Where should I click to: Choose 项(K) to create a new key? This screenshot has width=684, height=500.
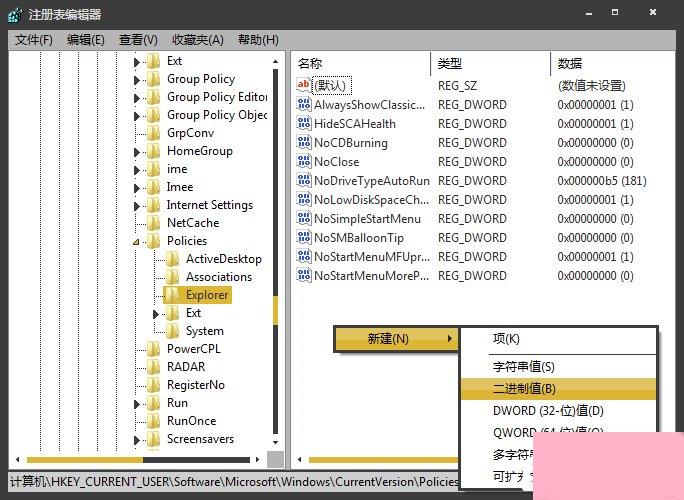click(558, 339)
